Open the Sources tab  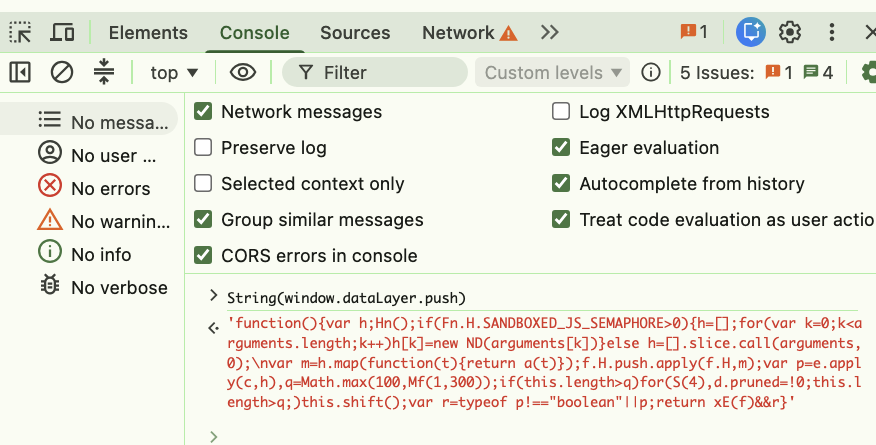coord(355,32)
